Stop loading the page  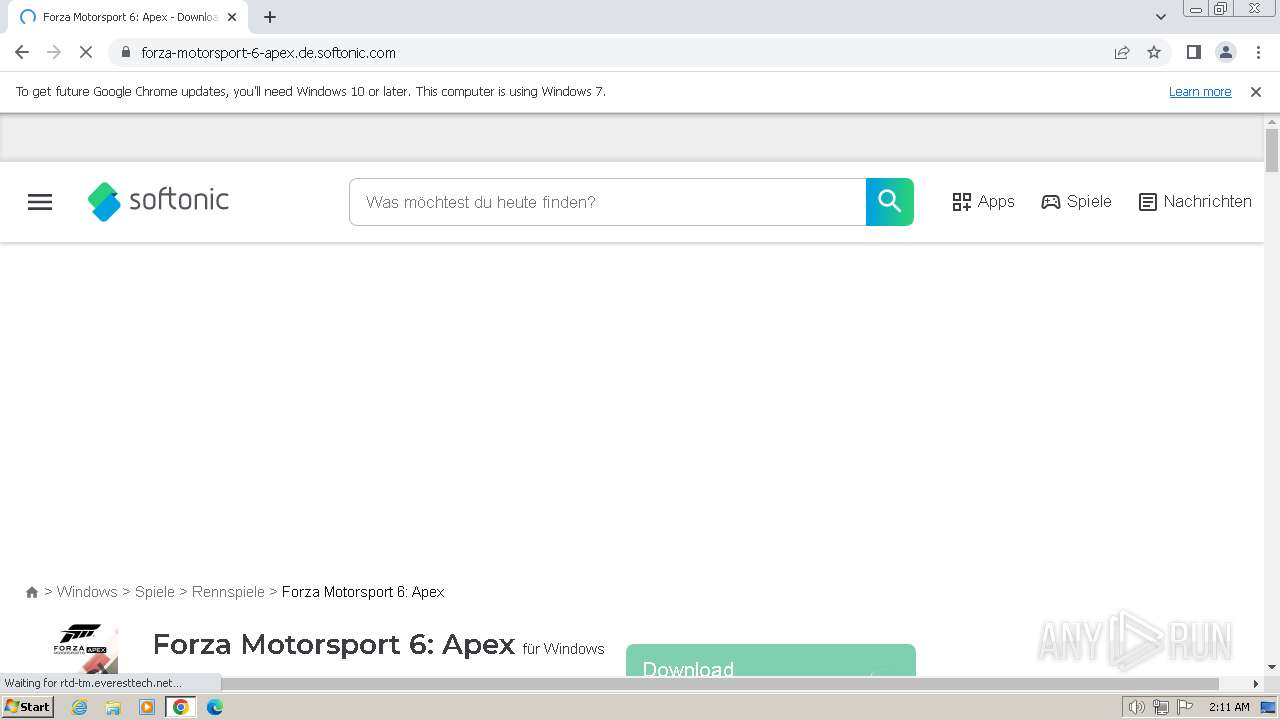point(86,52)
